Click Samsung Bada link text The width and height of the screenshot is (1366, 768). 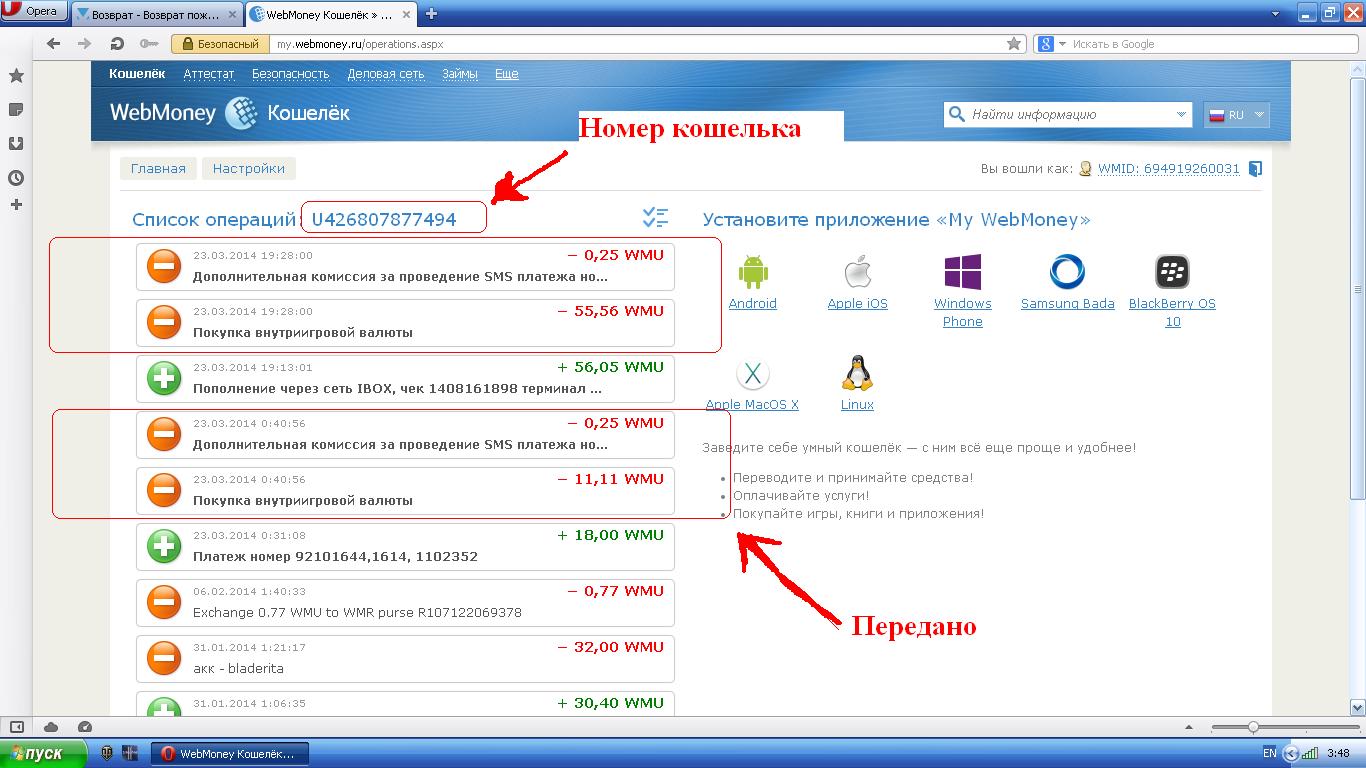coord(1067,304)
